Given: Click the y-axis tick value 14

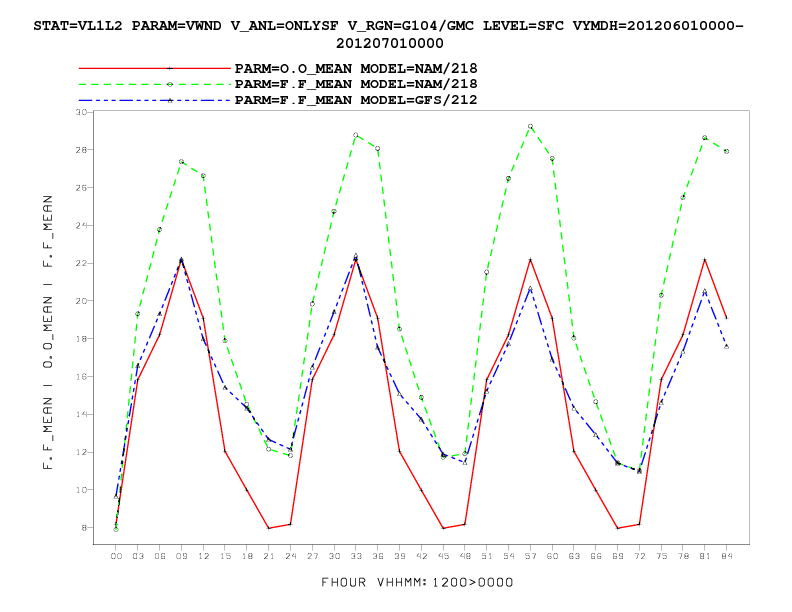Looking at the screenshot, I should click(x=81, y=415).
